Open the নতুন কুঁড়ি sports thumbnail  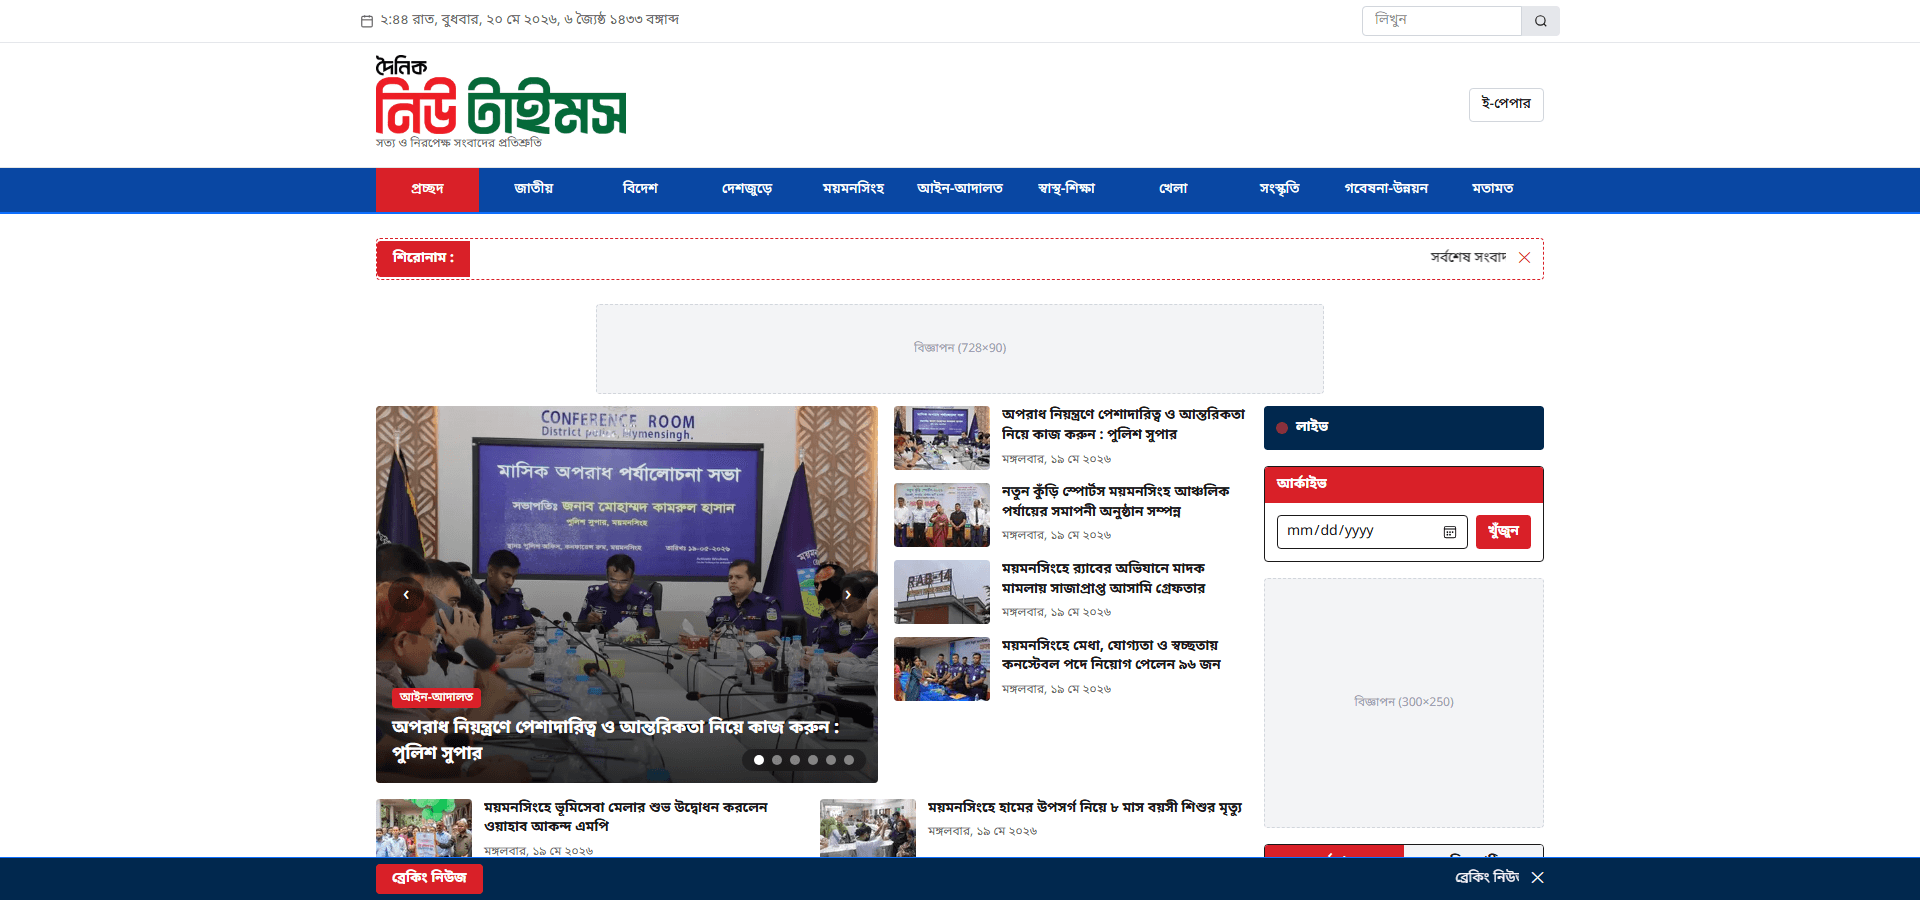coord(942,515)
